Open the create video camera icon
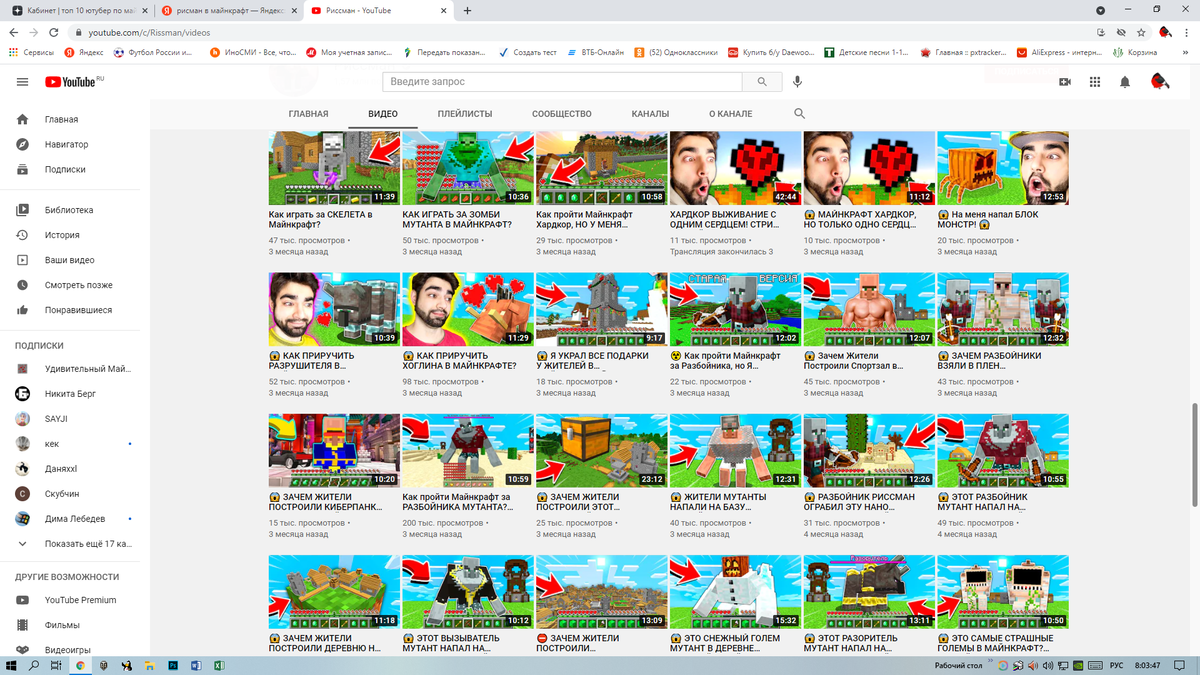Viewport: 1200px width, 675px height. point(1065,82)
